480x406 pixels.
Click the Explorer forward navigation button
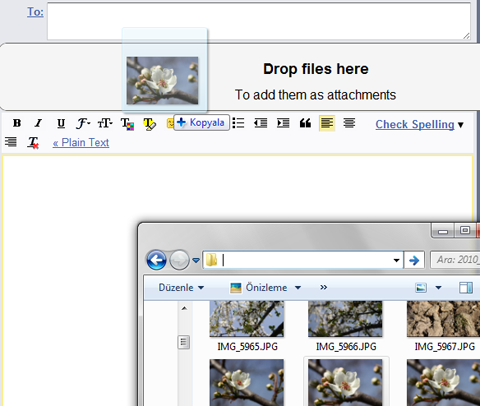click(179, 260)
